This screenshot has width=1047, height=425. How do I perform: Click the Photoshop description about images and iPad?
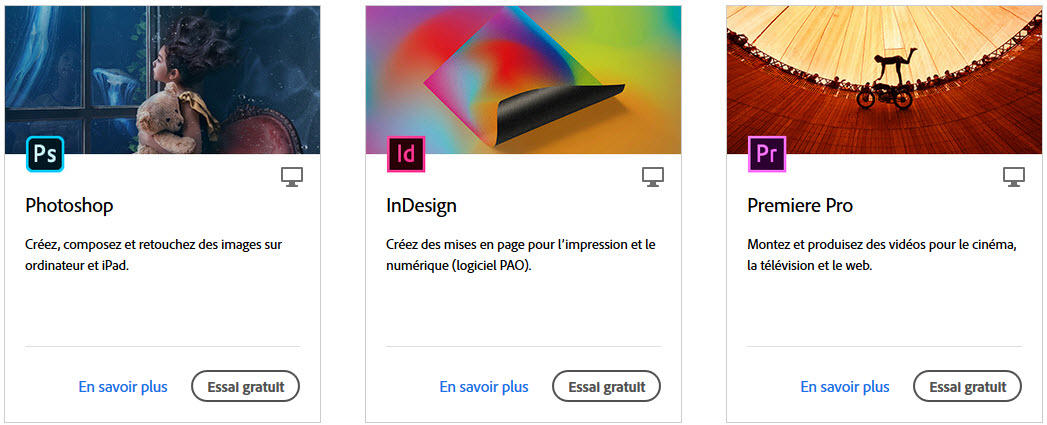pos(154,255)
